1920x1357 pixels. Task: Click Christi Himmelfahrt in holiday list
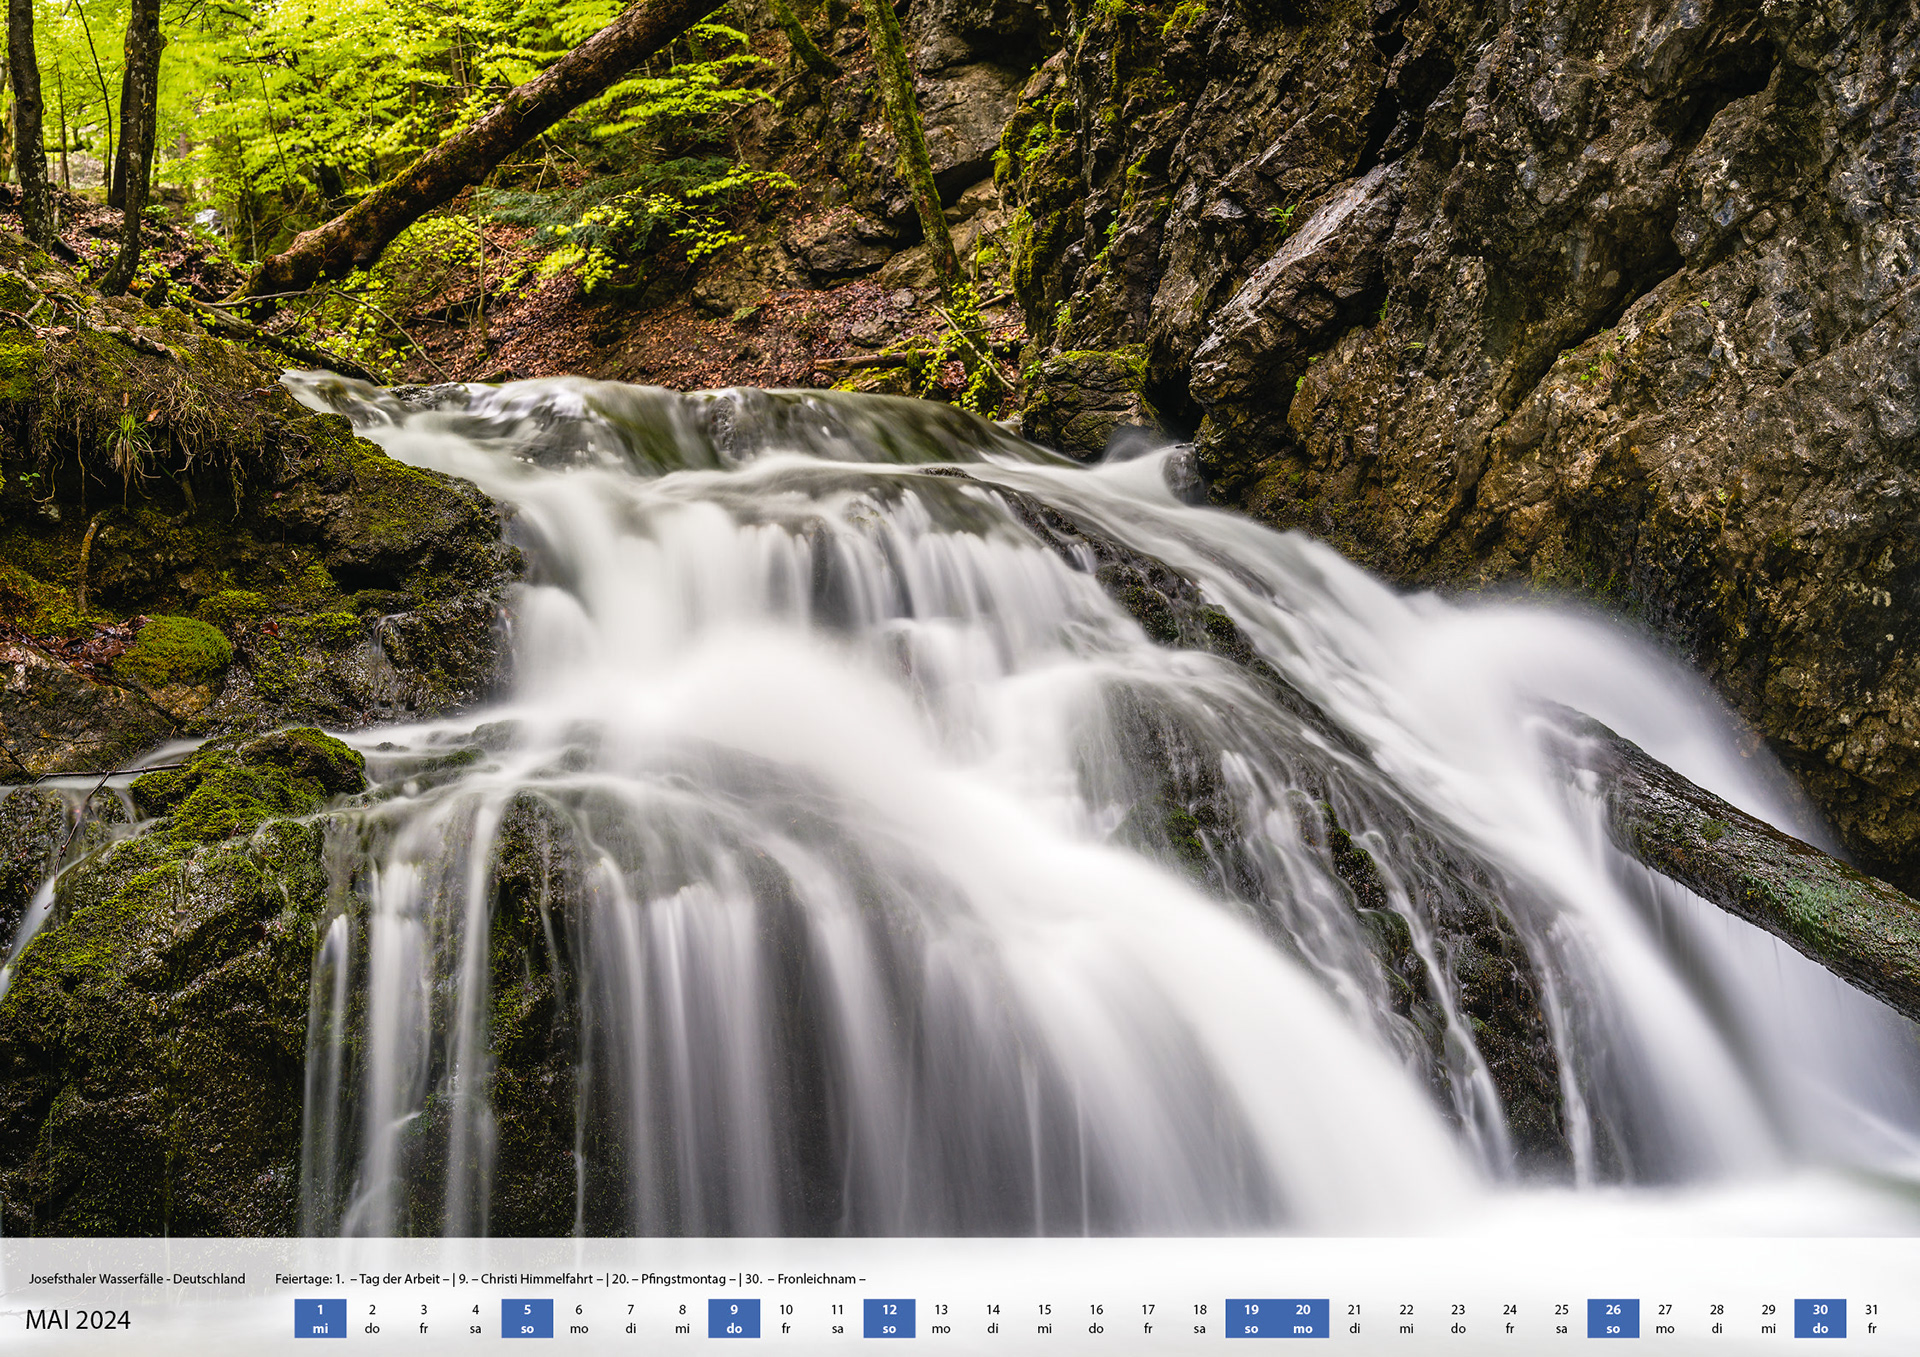[x=537, y=1279]
